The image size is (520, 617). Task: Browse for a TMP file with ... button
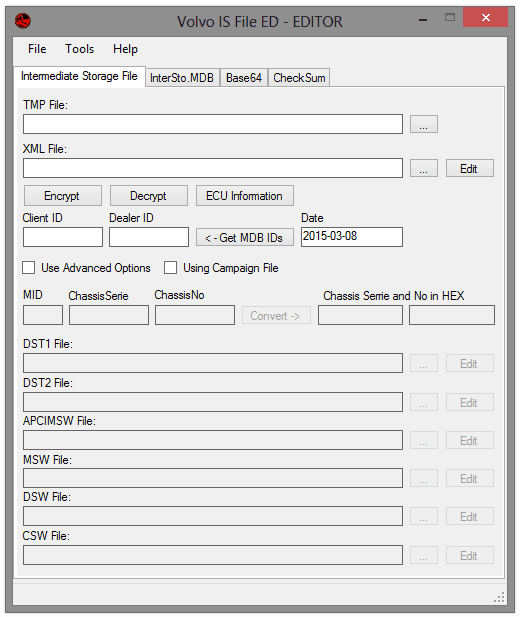pyautogui.click(x=424, y=124)
